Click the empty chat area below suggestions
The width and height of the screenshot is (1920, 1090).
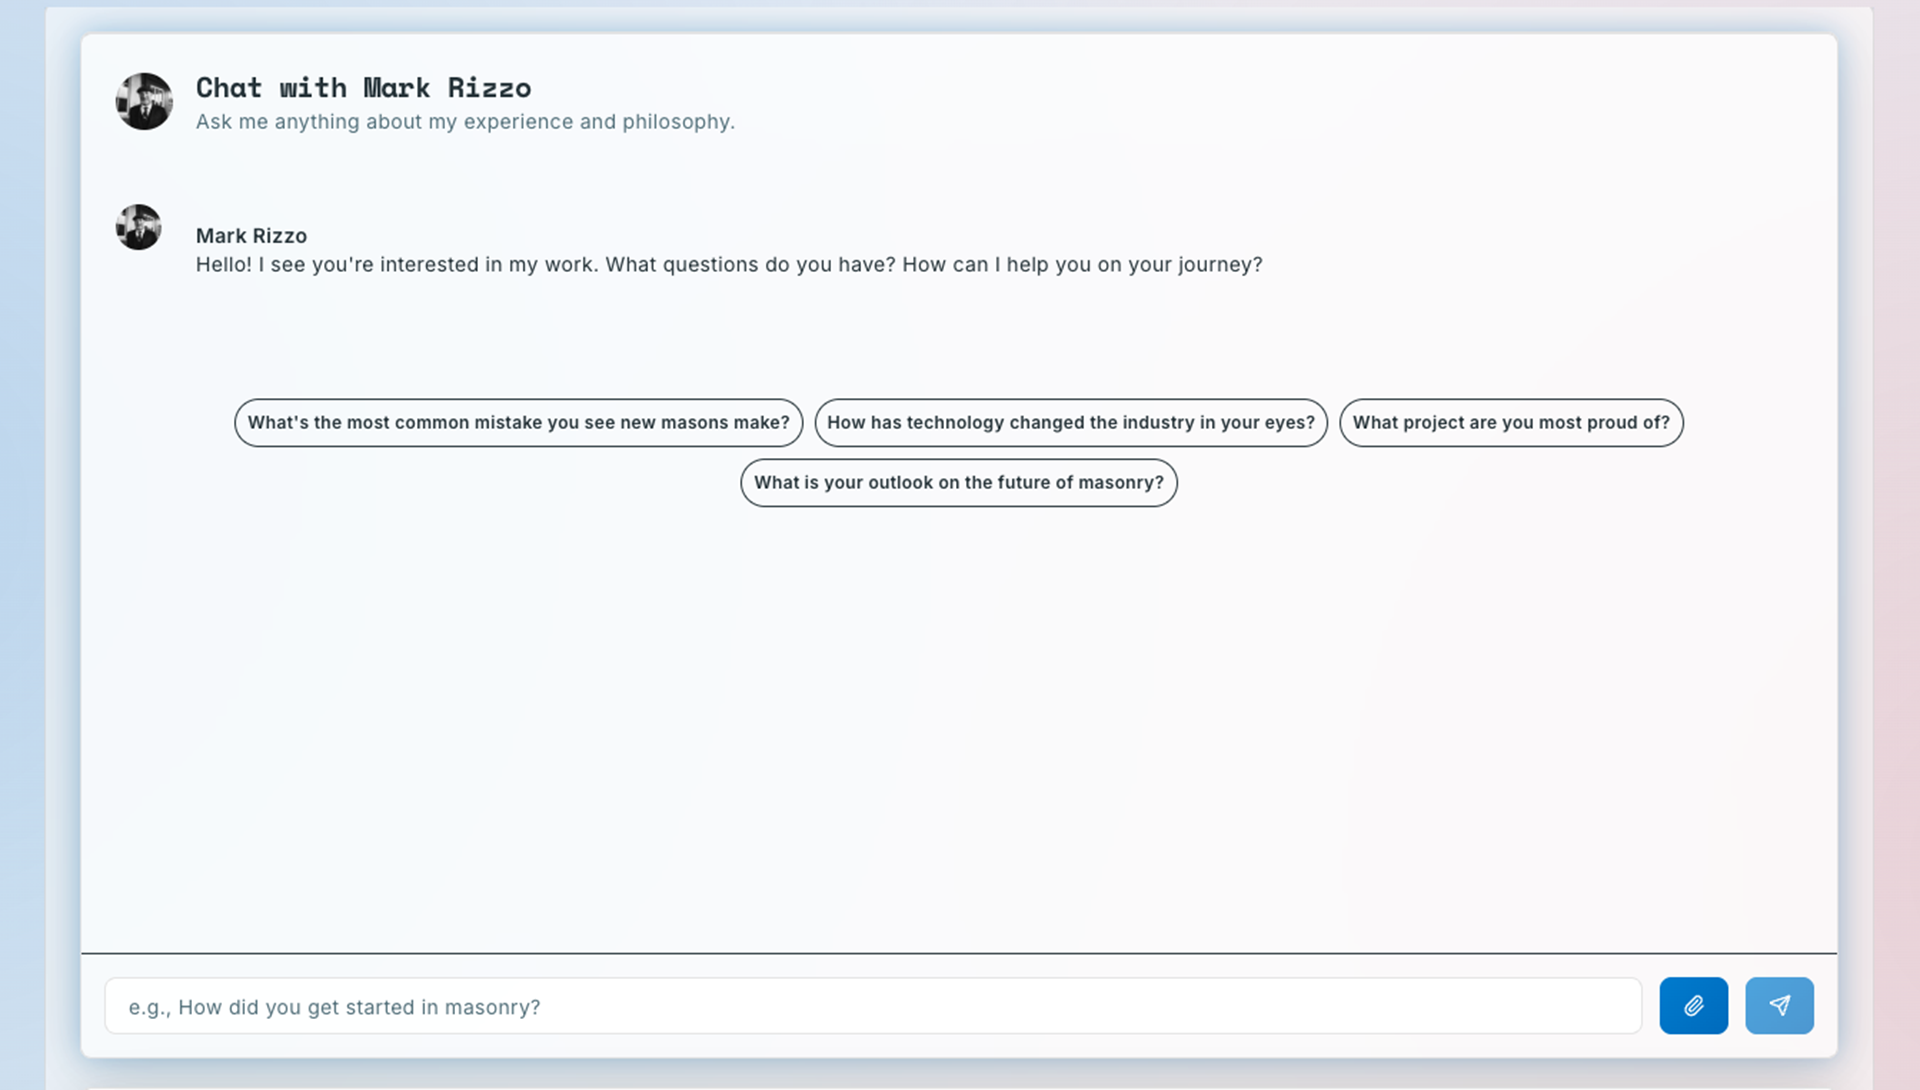[x=958, y=720]
